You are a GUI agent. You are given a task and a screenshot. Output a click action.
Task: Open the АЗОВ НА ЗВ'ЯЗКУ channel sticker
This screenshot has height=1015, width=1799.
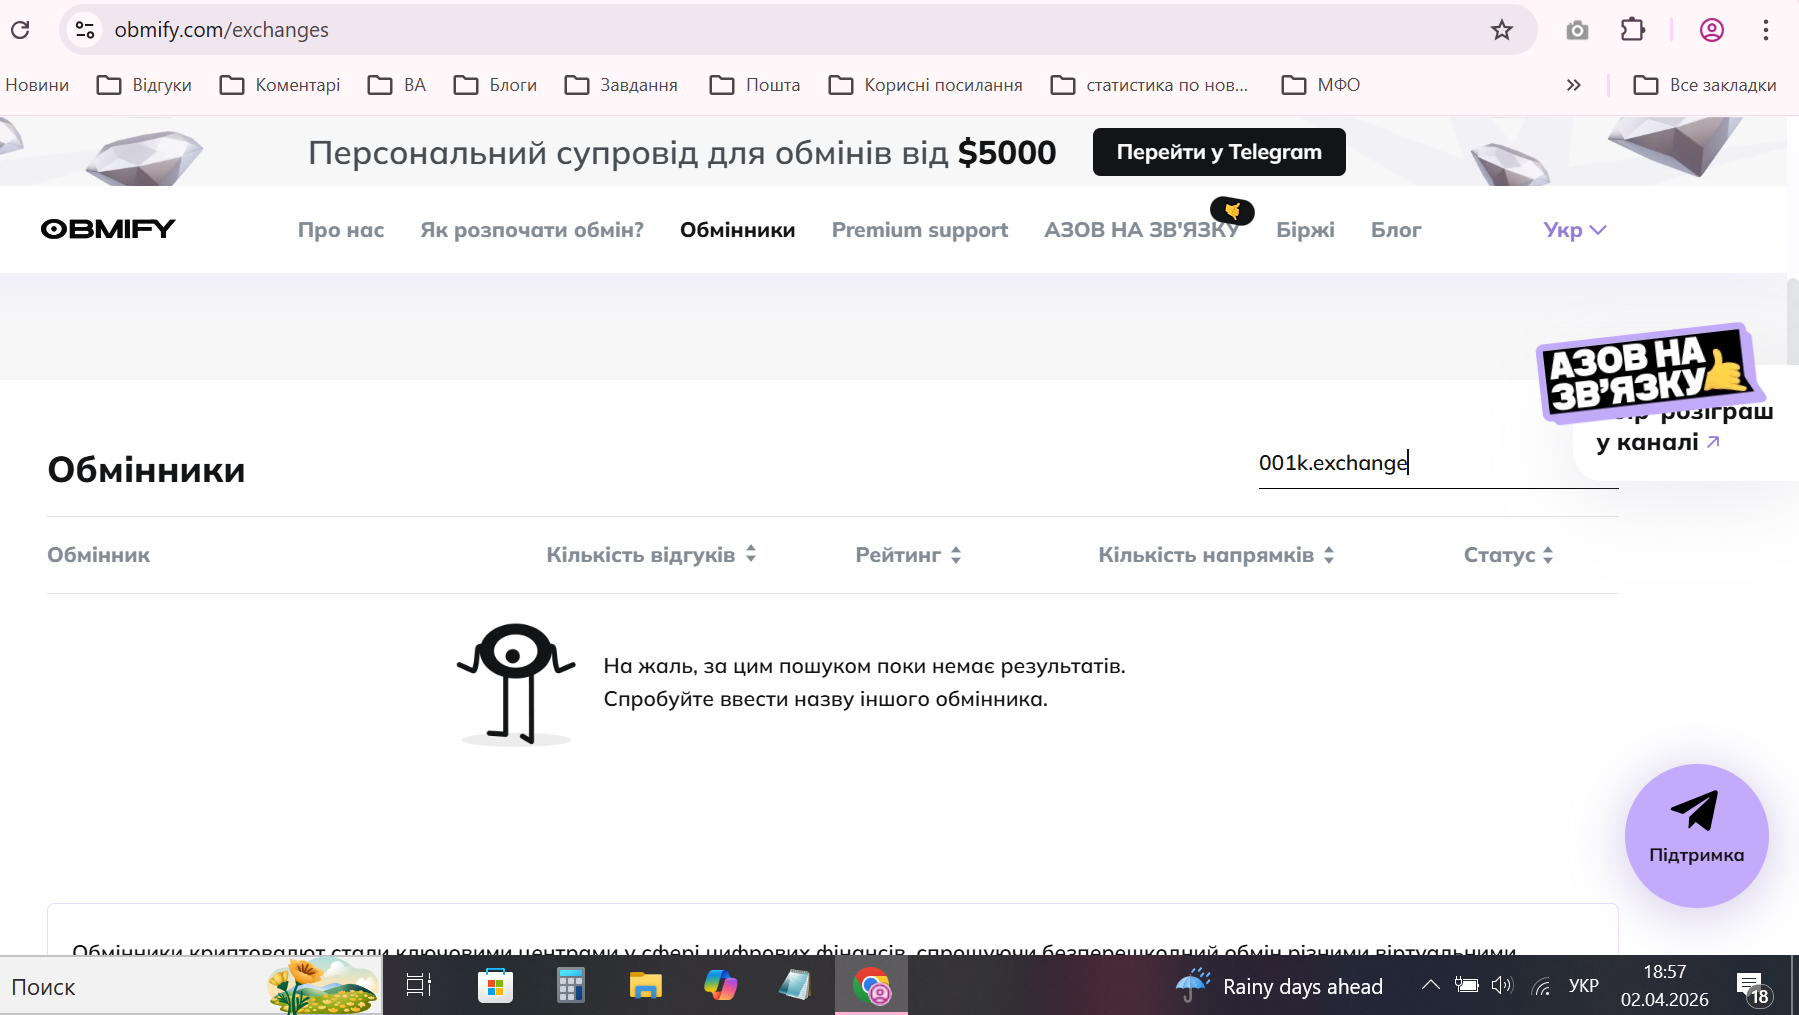pyautogui.click(x=1650, y=372)
